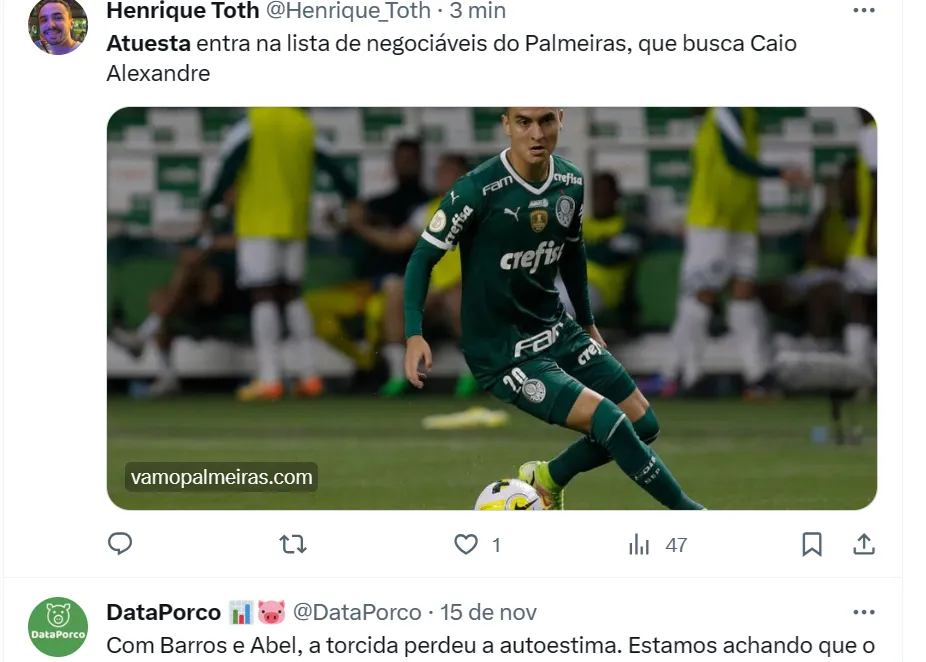
Task: Open @Henrique_Toth handle link
Action: 348,10
